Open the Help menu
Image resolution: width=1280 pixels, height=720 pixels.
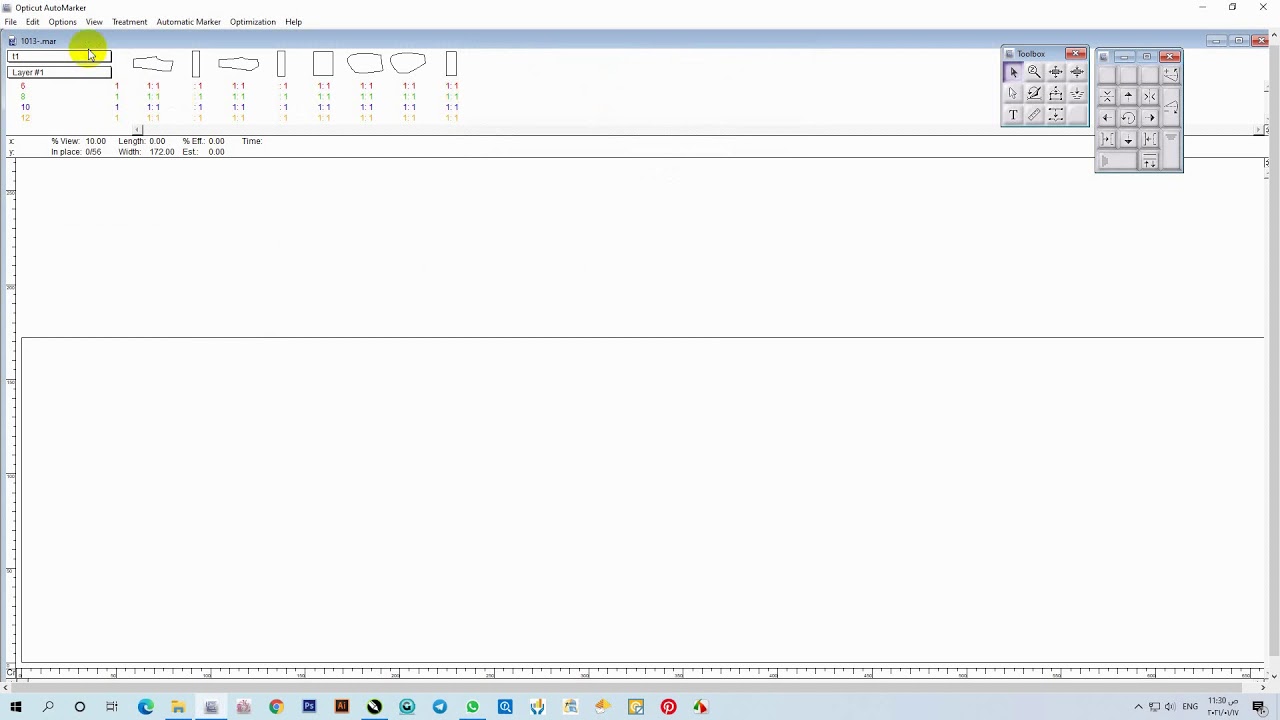coord(293,22)
